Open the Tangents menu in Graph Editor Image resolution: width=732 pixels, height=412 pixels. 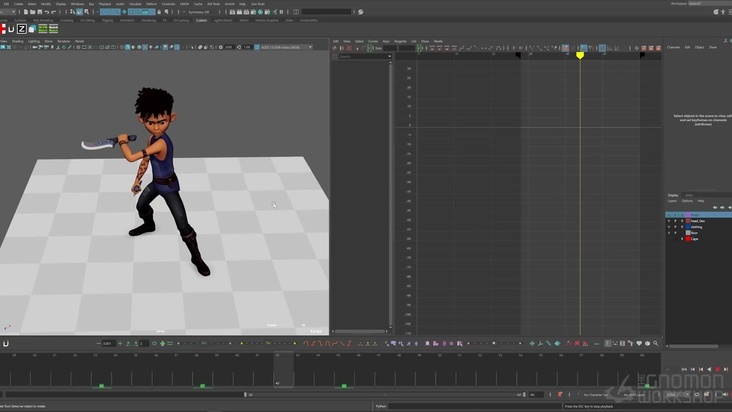pos(400,41)
